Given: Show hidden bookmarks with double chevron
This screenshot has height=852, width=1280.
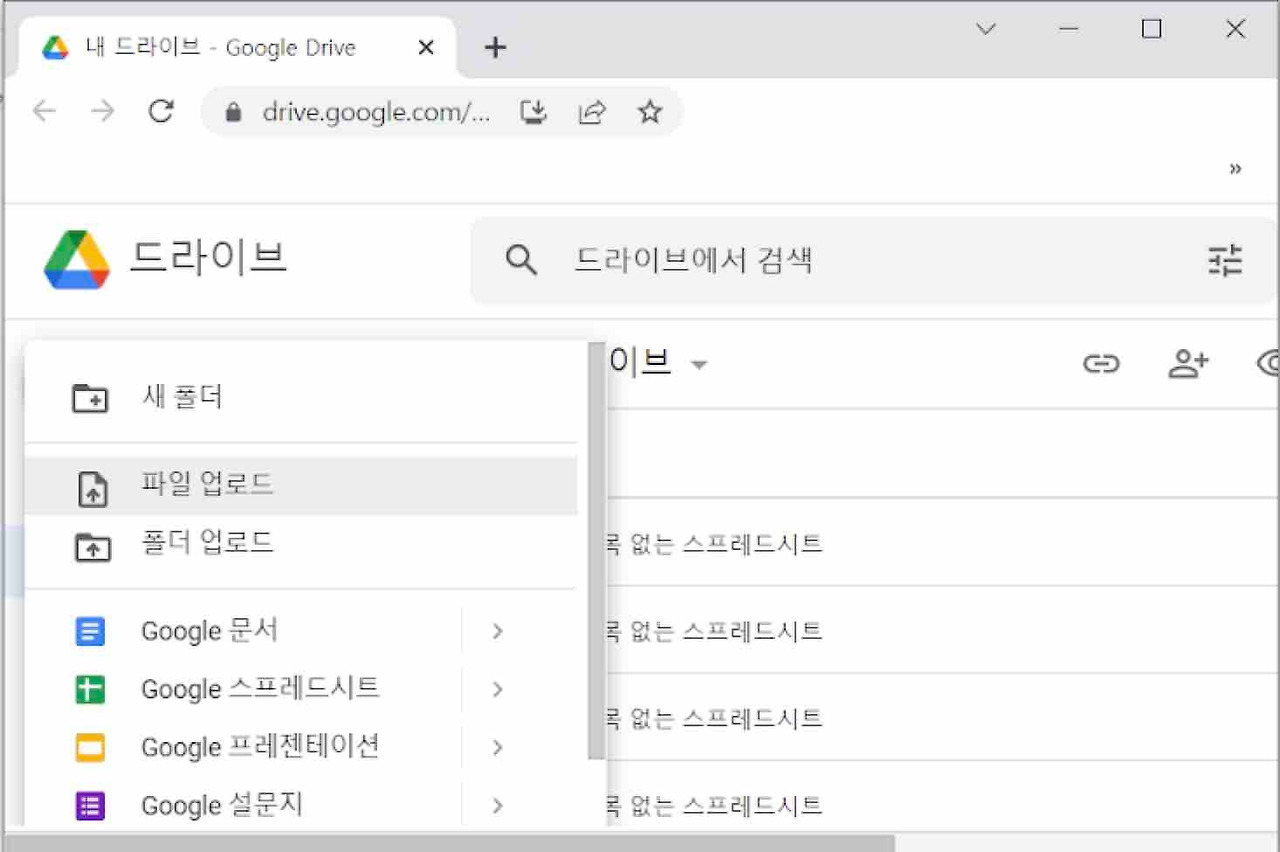Looking at the screenshot, I should [x=1235, y=168].
